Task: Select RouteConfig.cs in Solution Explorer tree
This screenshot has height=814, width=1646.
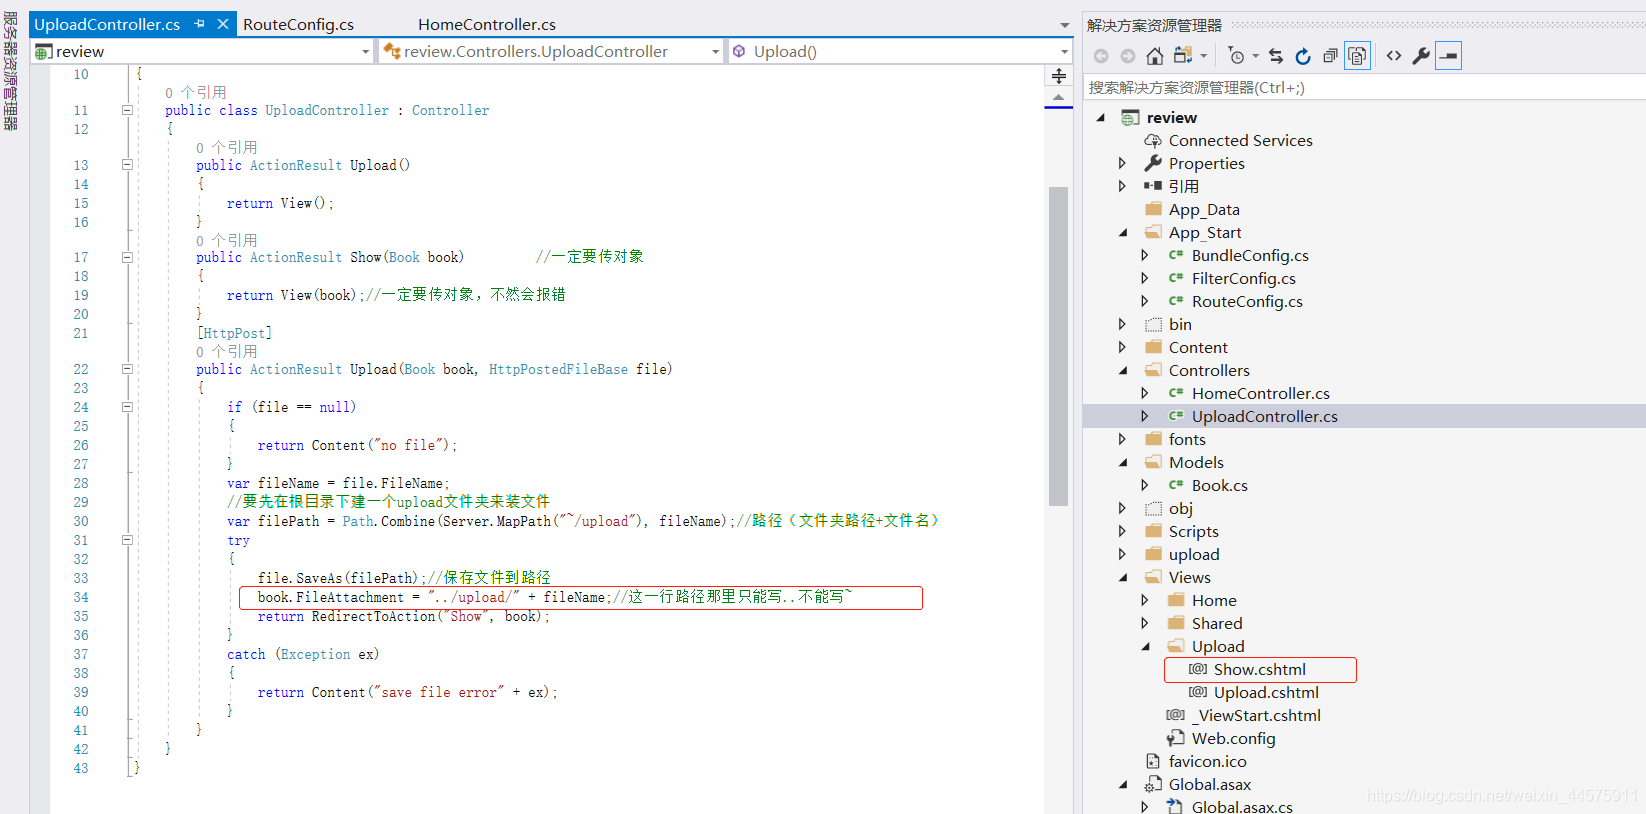Action: [1247, 302]
